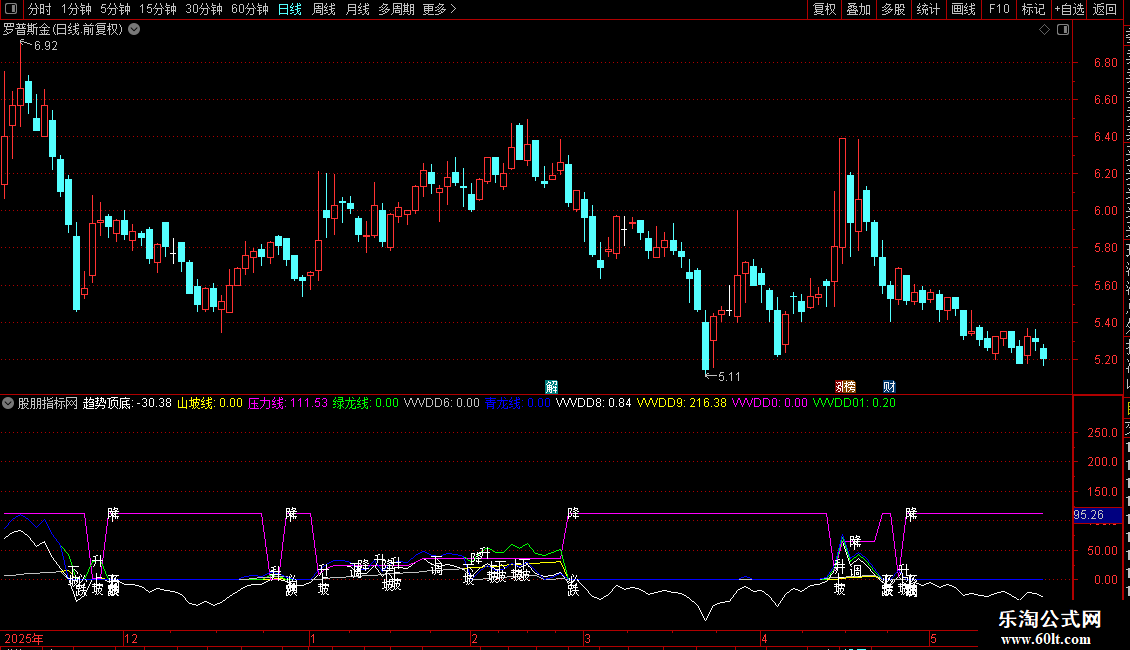This screenshot has width=1130, height=650.
Task: Switch to 周线 weekly chart
Action: point(324,9)
